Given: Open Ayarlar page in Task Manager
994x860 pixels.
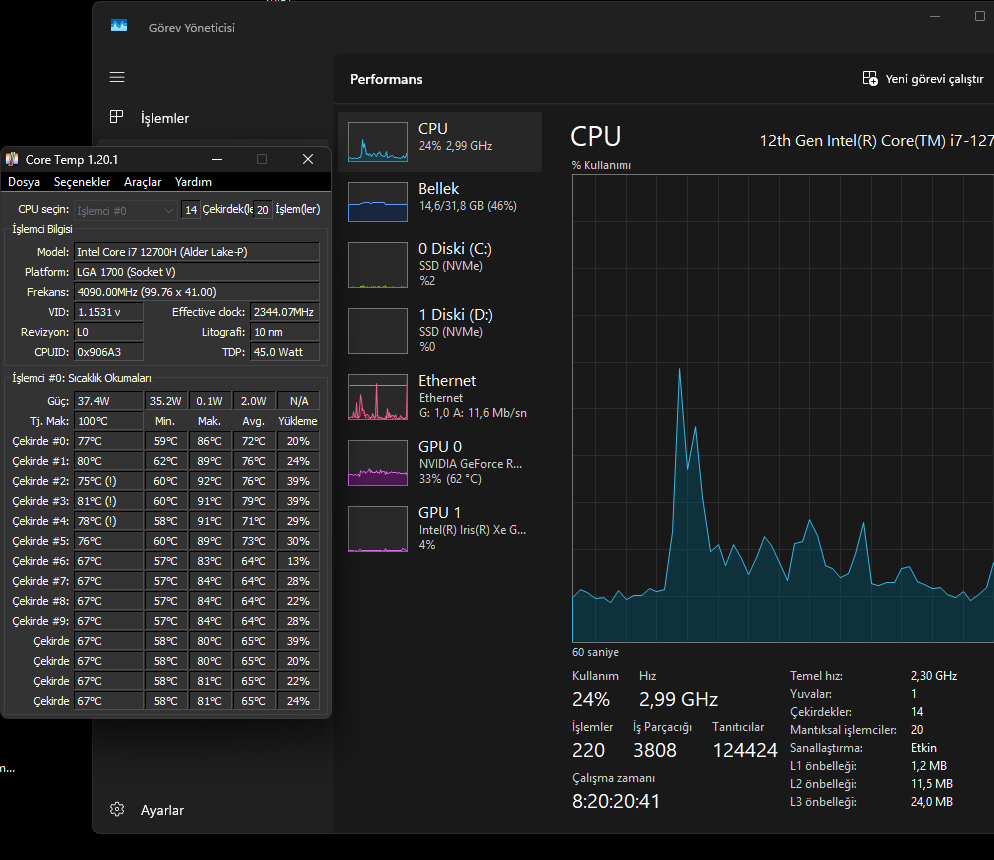Looking at the screenshot, I should pyautogui.click(x=162, y=810).
